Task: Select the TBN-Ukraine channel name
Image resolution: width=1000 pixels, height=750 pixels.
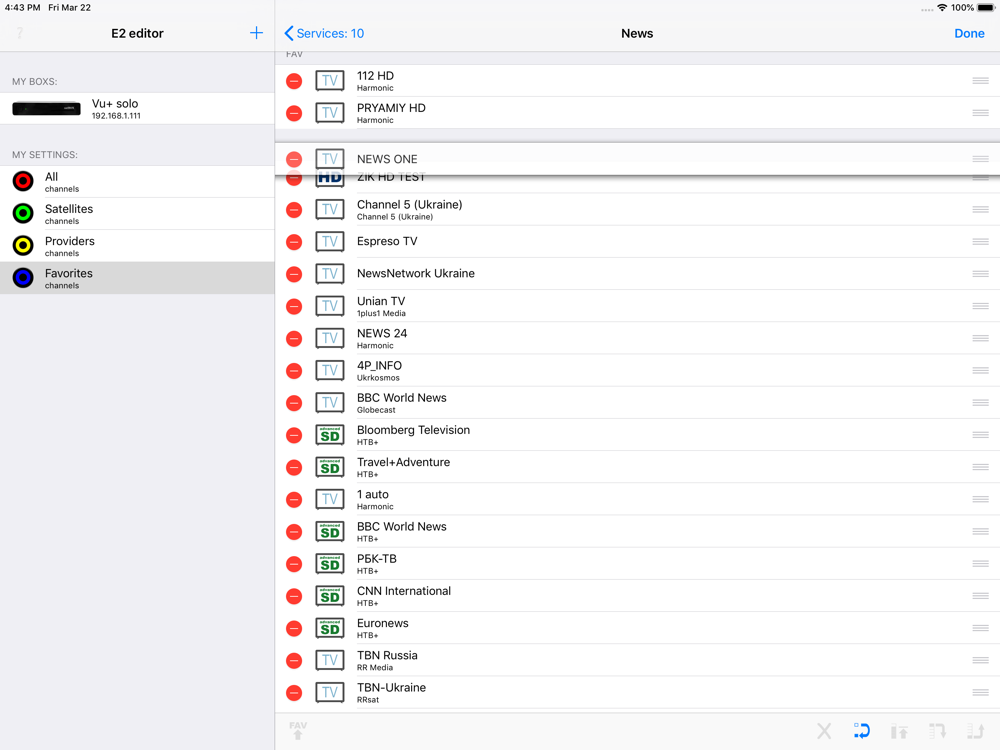Action: (x=392, y=688)
